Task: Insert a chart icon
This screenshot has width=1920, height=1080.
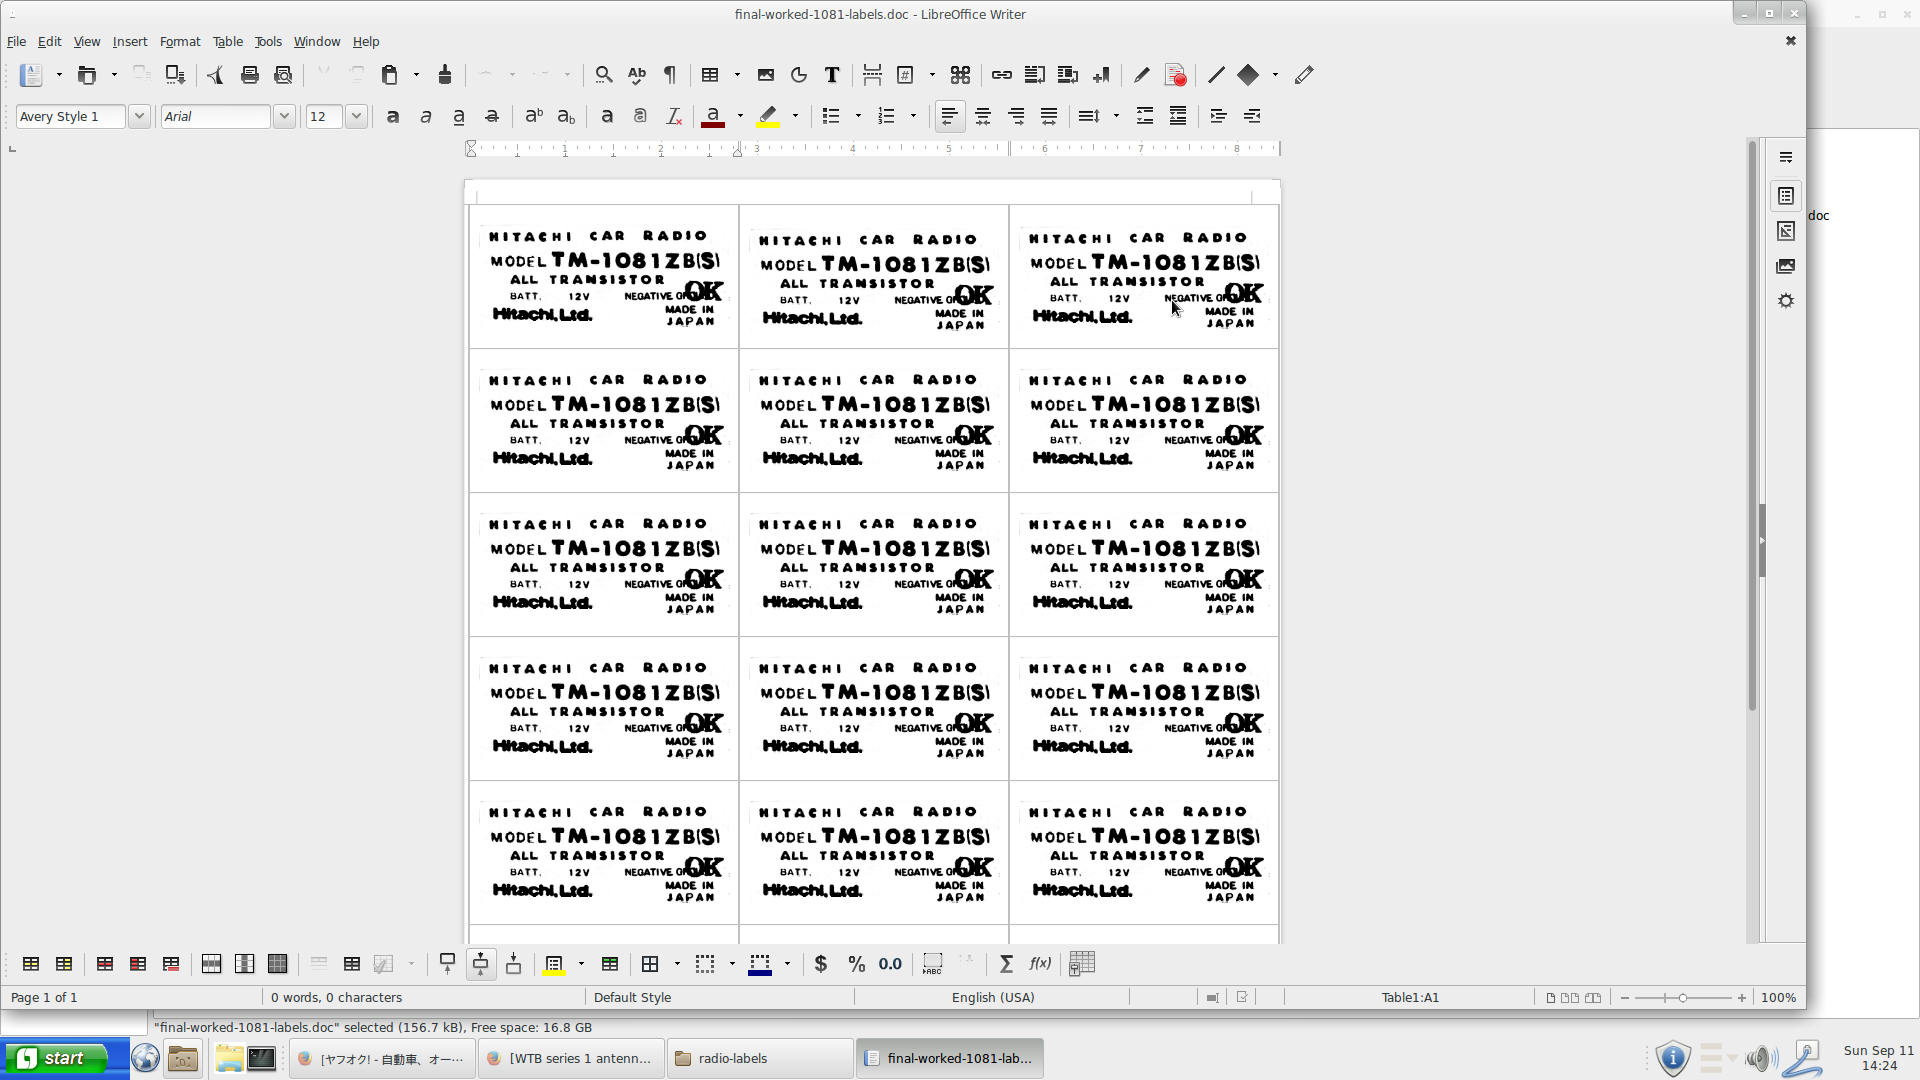Action: (x=799, y=75)
